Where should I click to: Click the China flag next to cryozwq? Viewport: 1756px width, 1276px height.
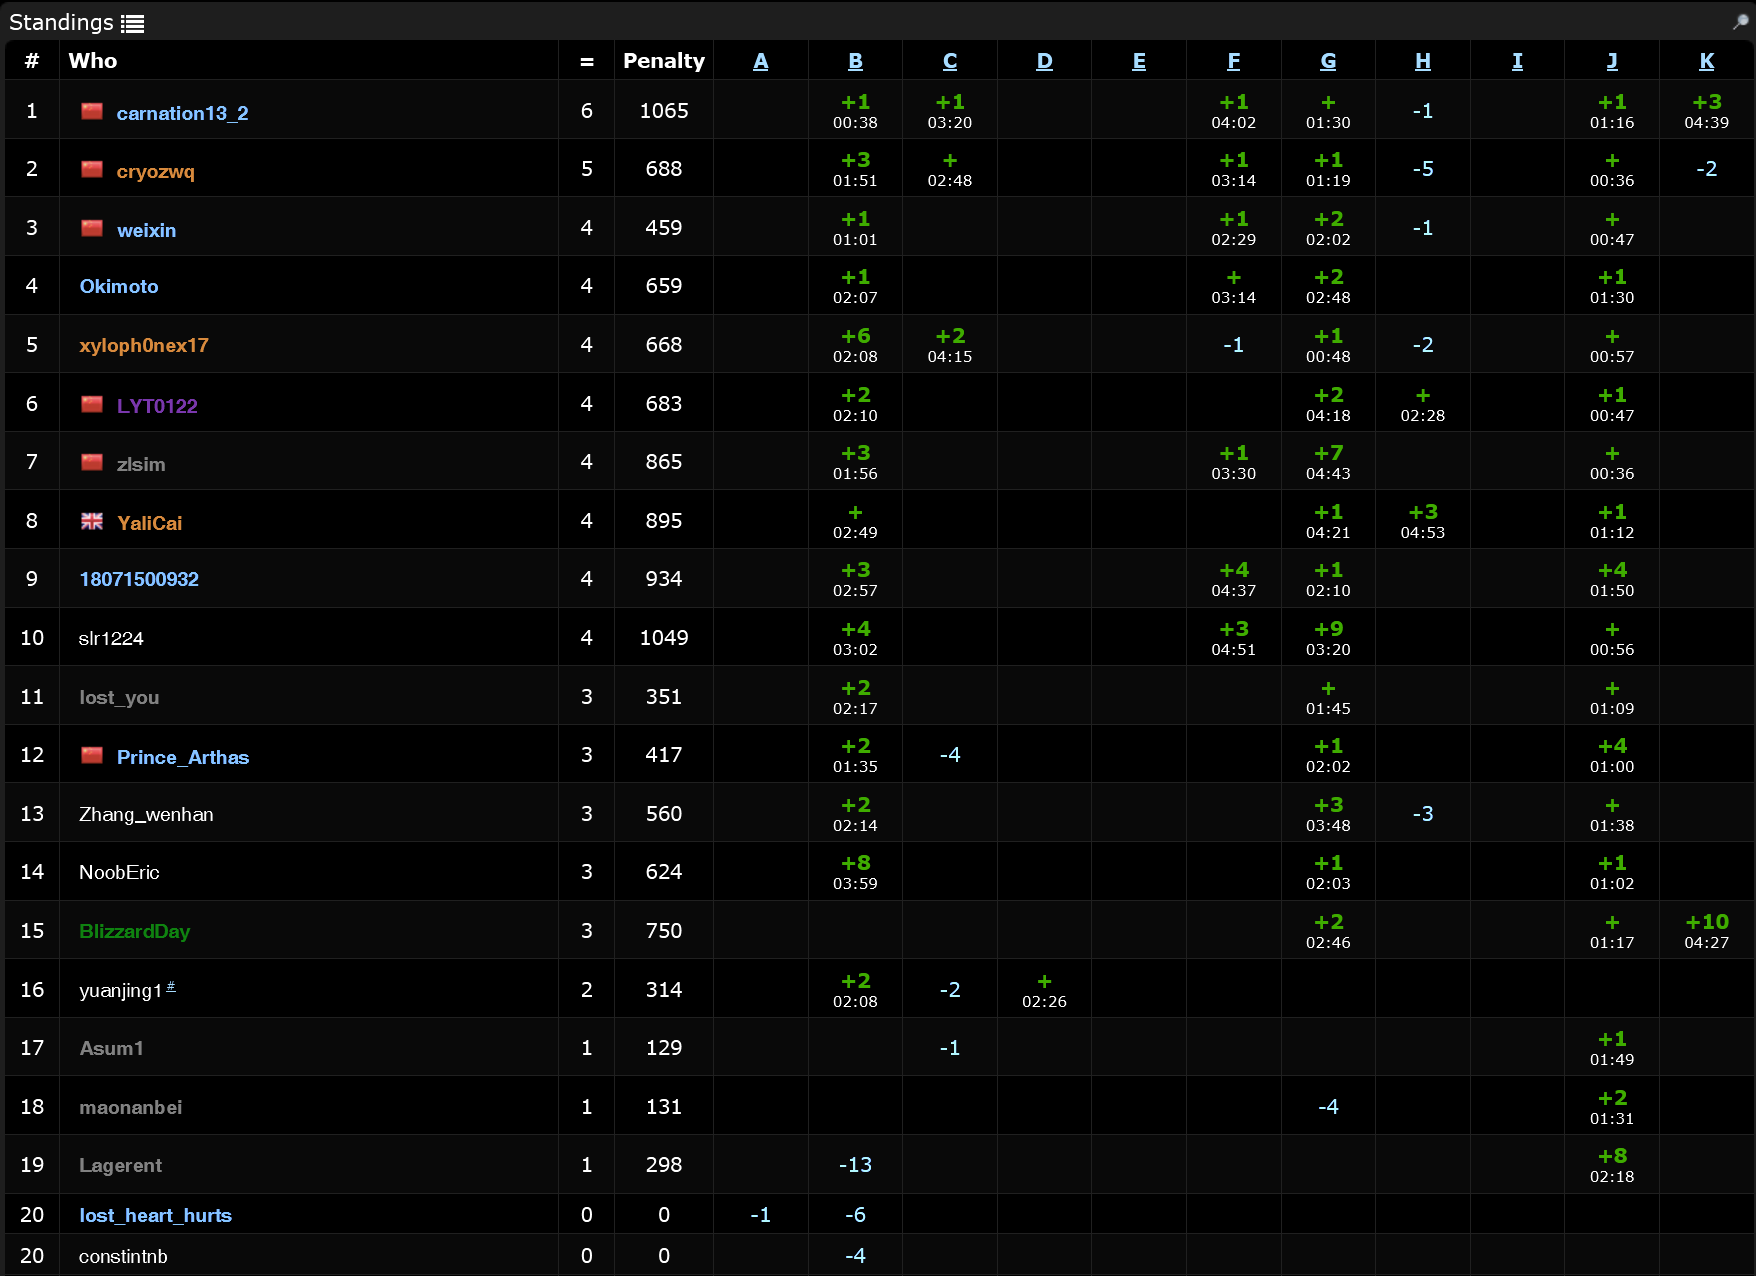92,169
